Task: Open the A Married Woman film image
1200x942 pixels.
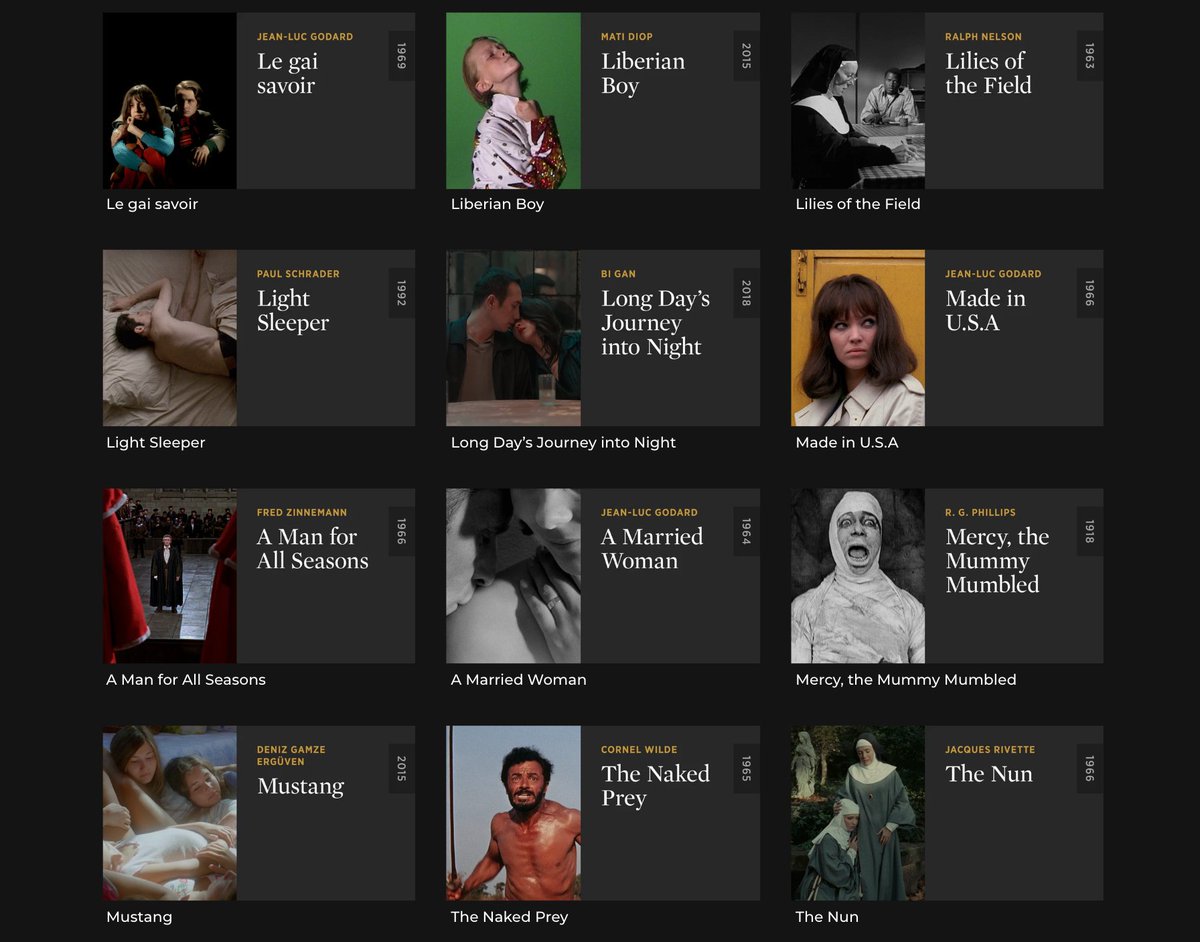Action: 513,576
